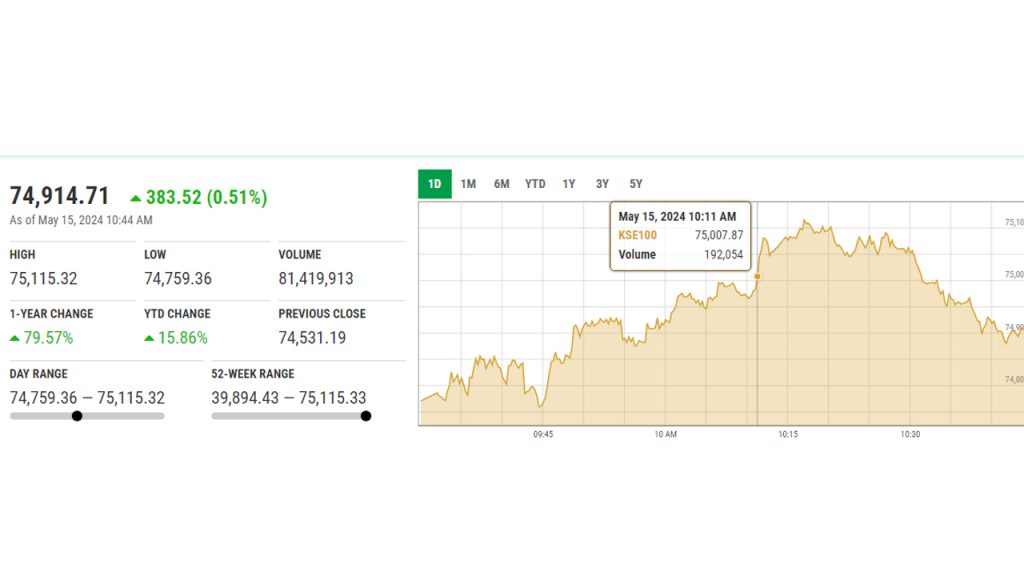This screenshot has height=576, width=1024.
Task: Click the up arrow next to 79.57%
Action: 15,338
